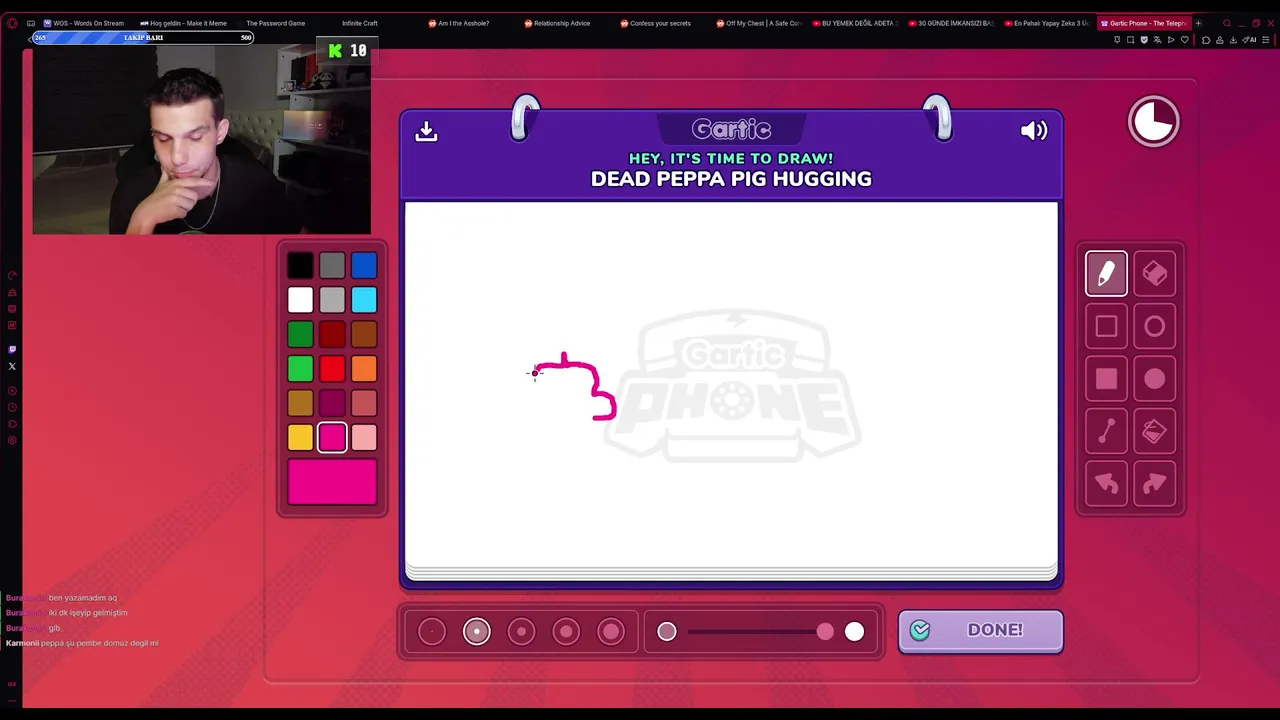The height and width of the screenshot is (720, 1280).
Task: Click the streamer webcam overlay
Action: (x=201, y=141)
